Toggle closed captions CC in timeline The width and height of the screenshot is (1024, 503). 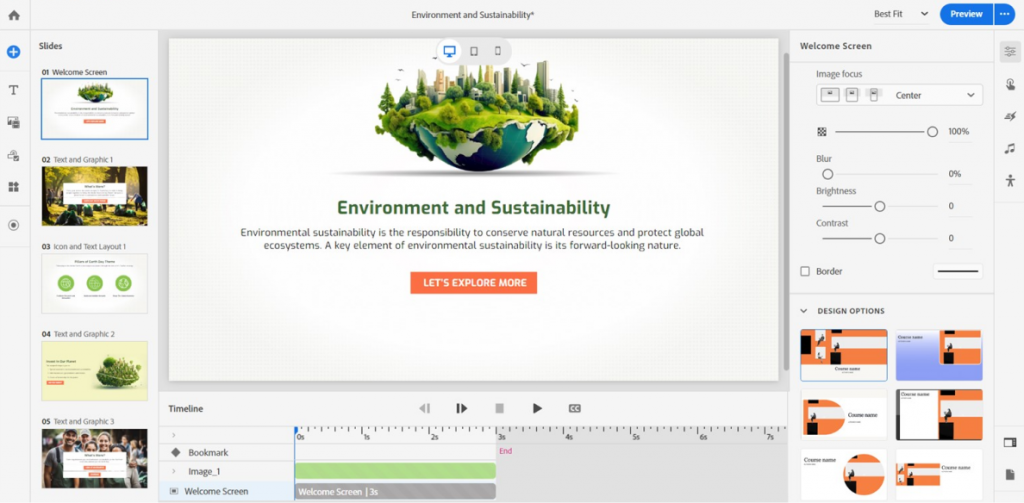tap(575, 408)
